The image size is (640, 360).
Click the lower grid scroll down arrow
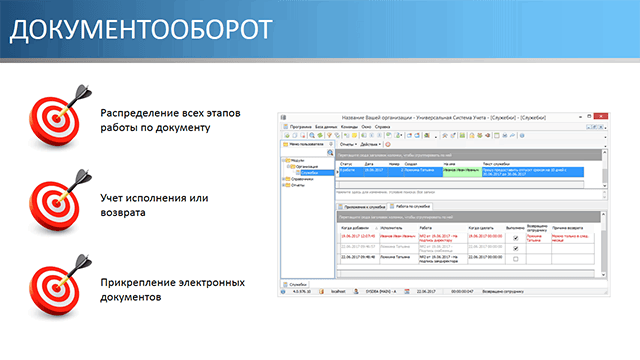pos(604,275)
